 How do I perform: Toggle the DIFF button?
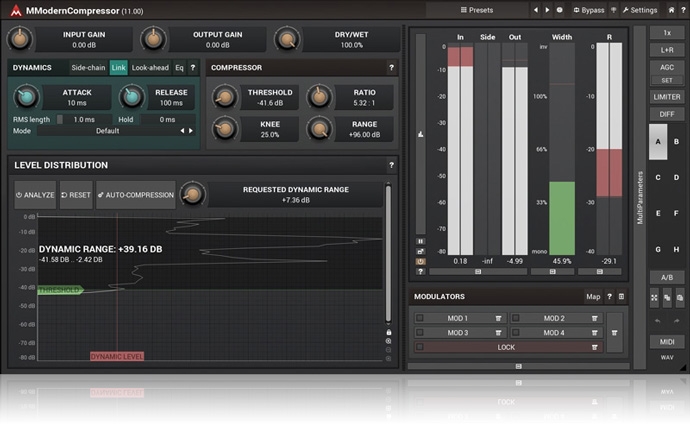667,114
